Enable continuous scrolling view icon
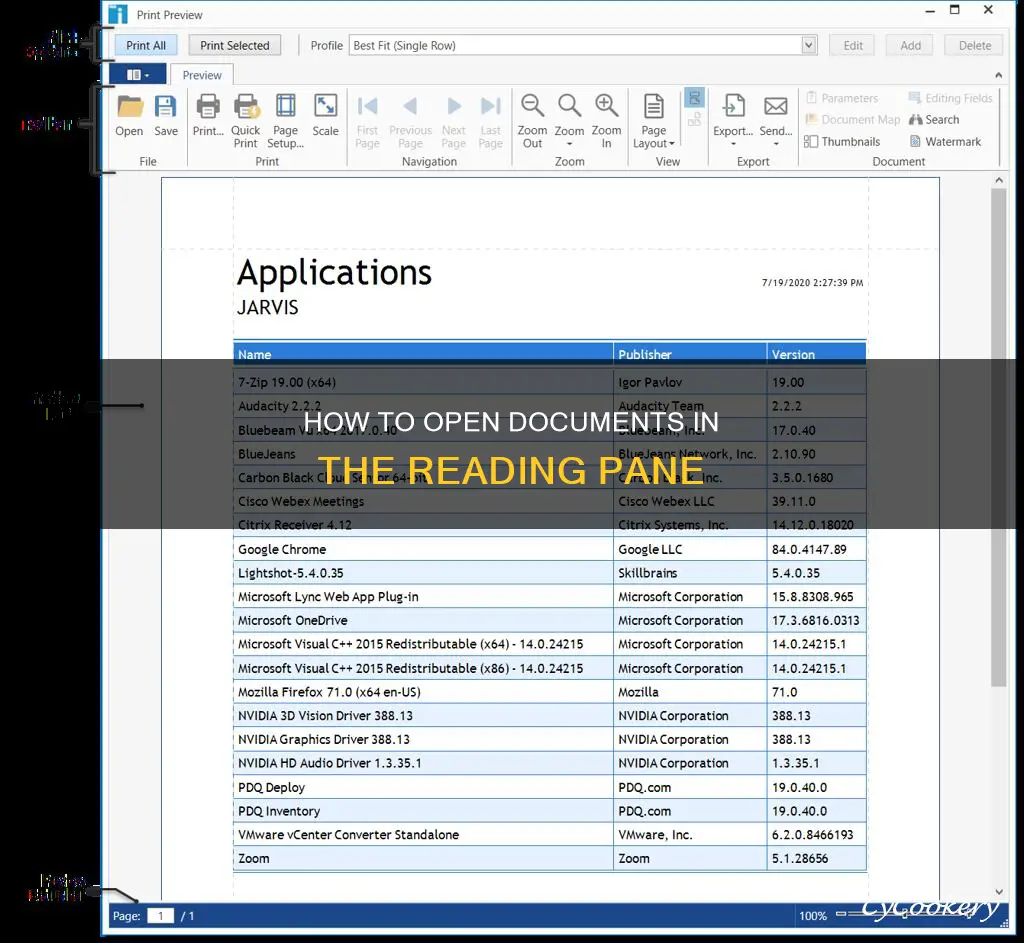 [x=694, y=98]
